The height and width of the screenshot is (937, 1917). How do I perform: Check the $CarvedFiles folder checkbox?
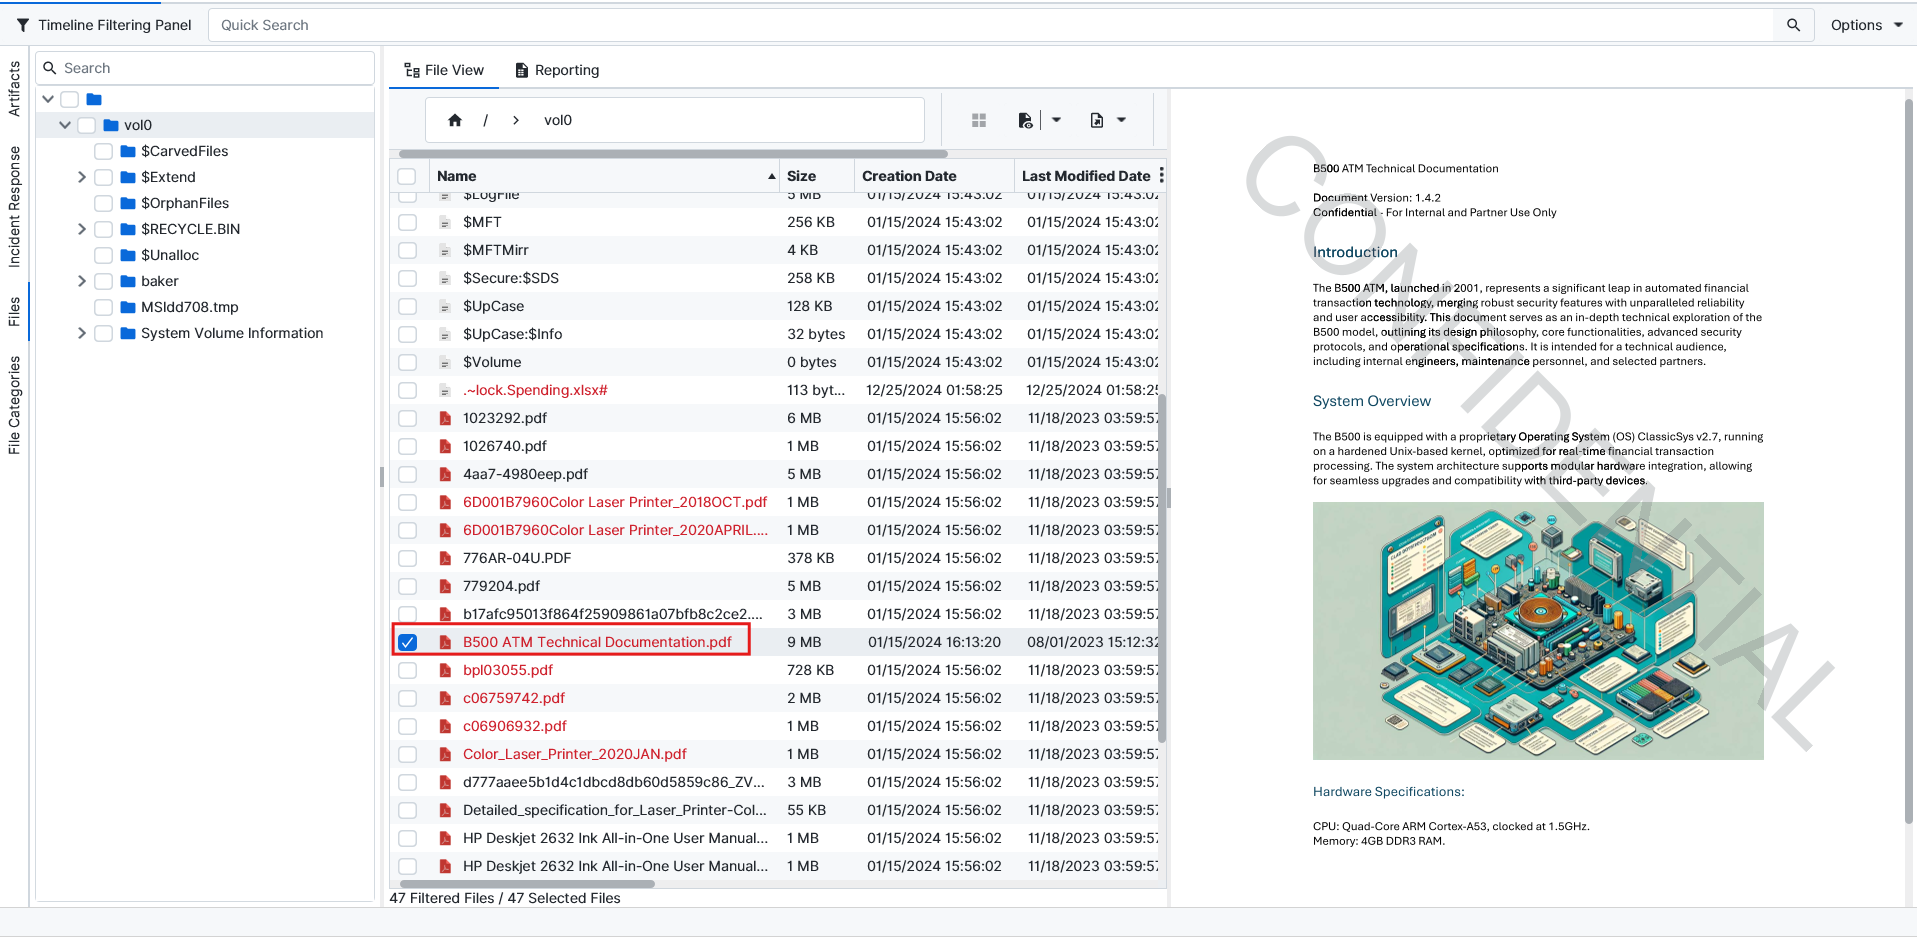[x=103, y=151]
